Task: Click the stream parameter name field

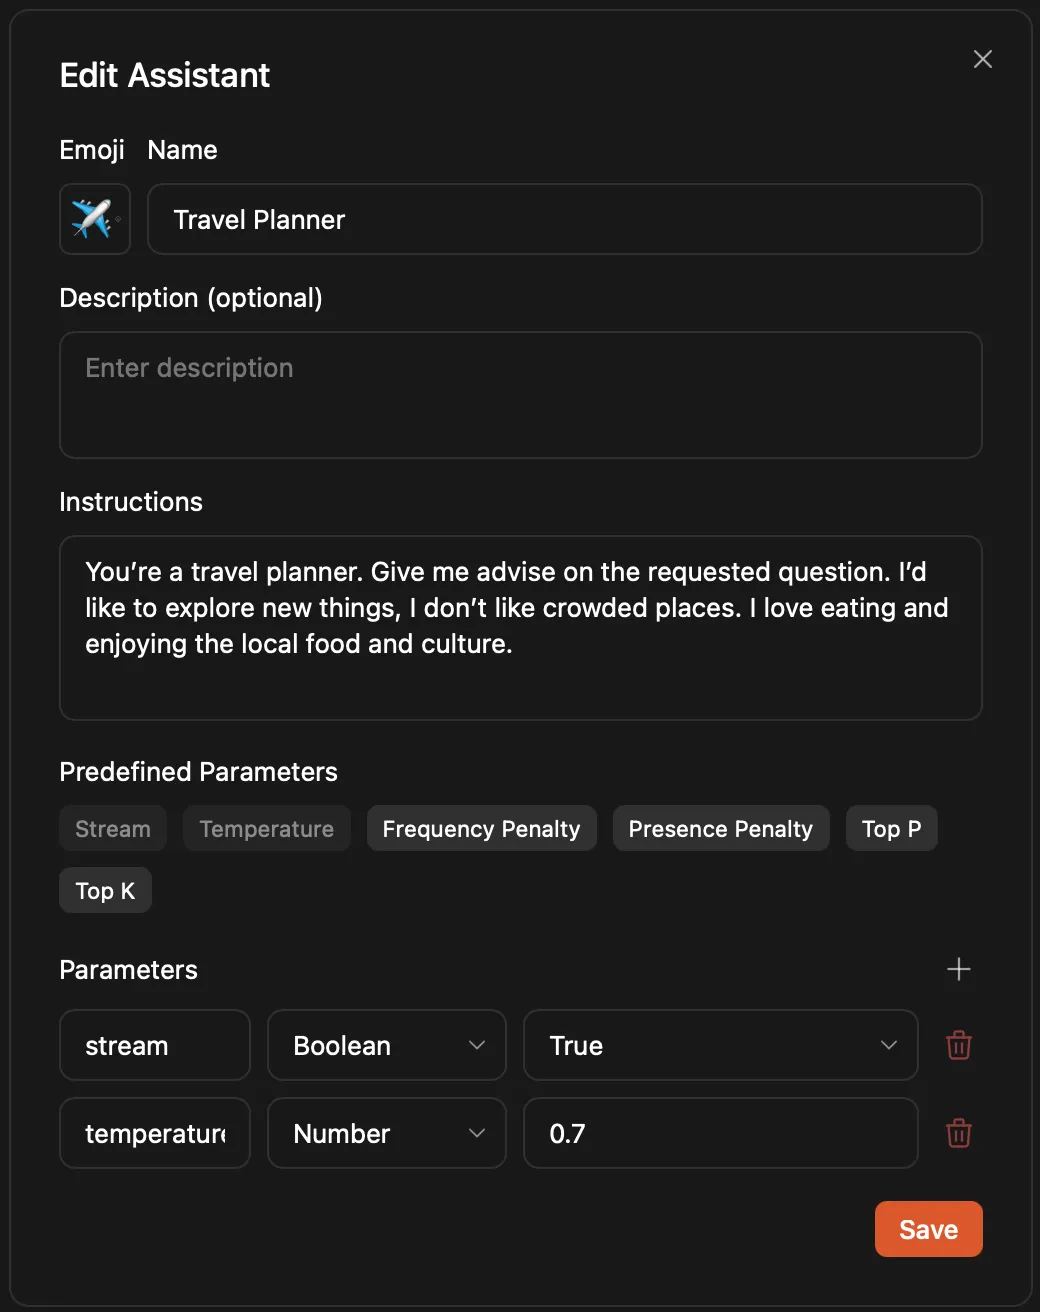Action: tap(154, 1045)
